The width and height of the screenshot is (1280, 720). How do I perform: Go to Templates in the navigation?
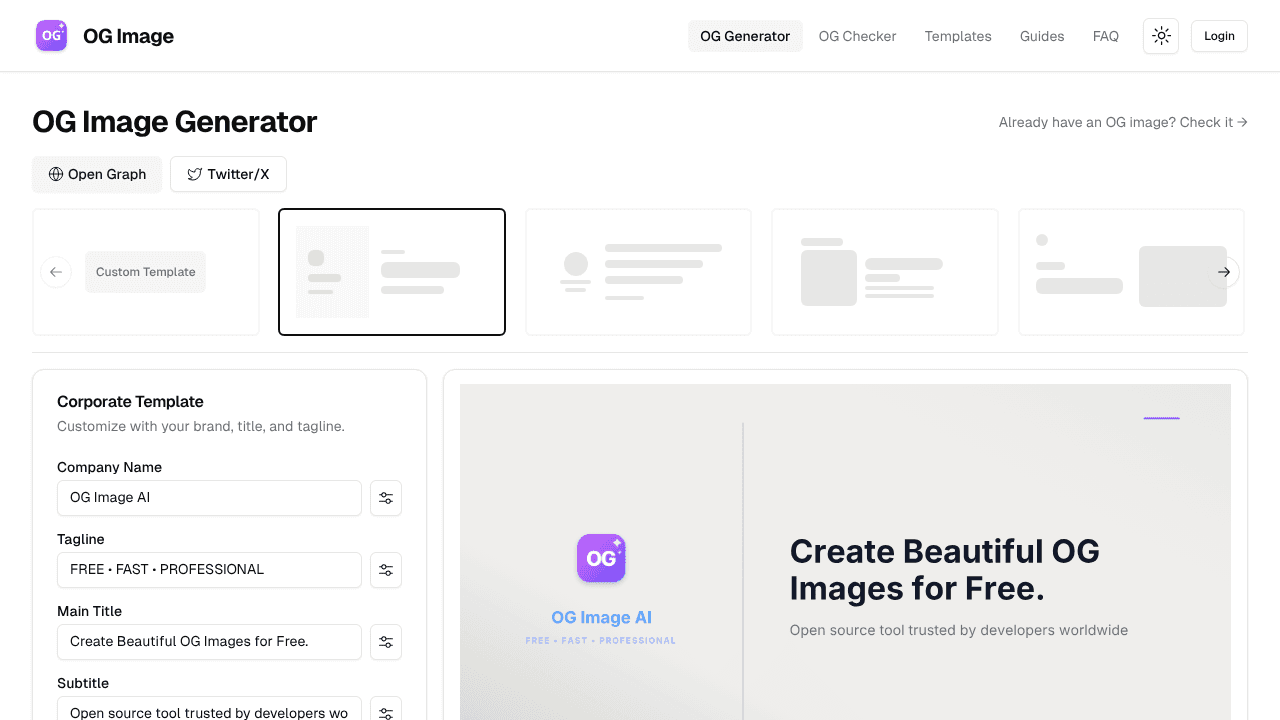[x=958, y=36]
